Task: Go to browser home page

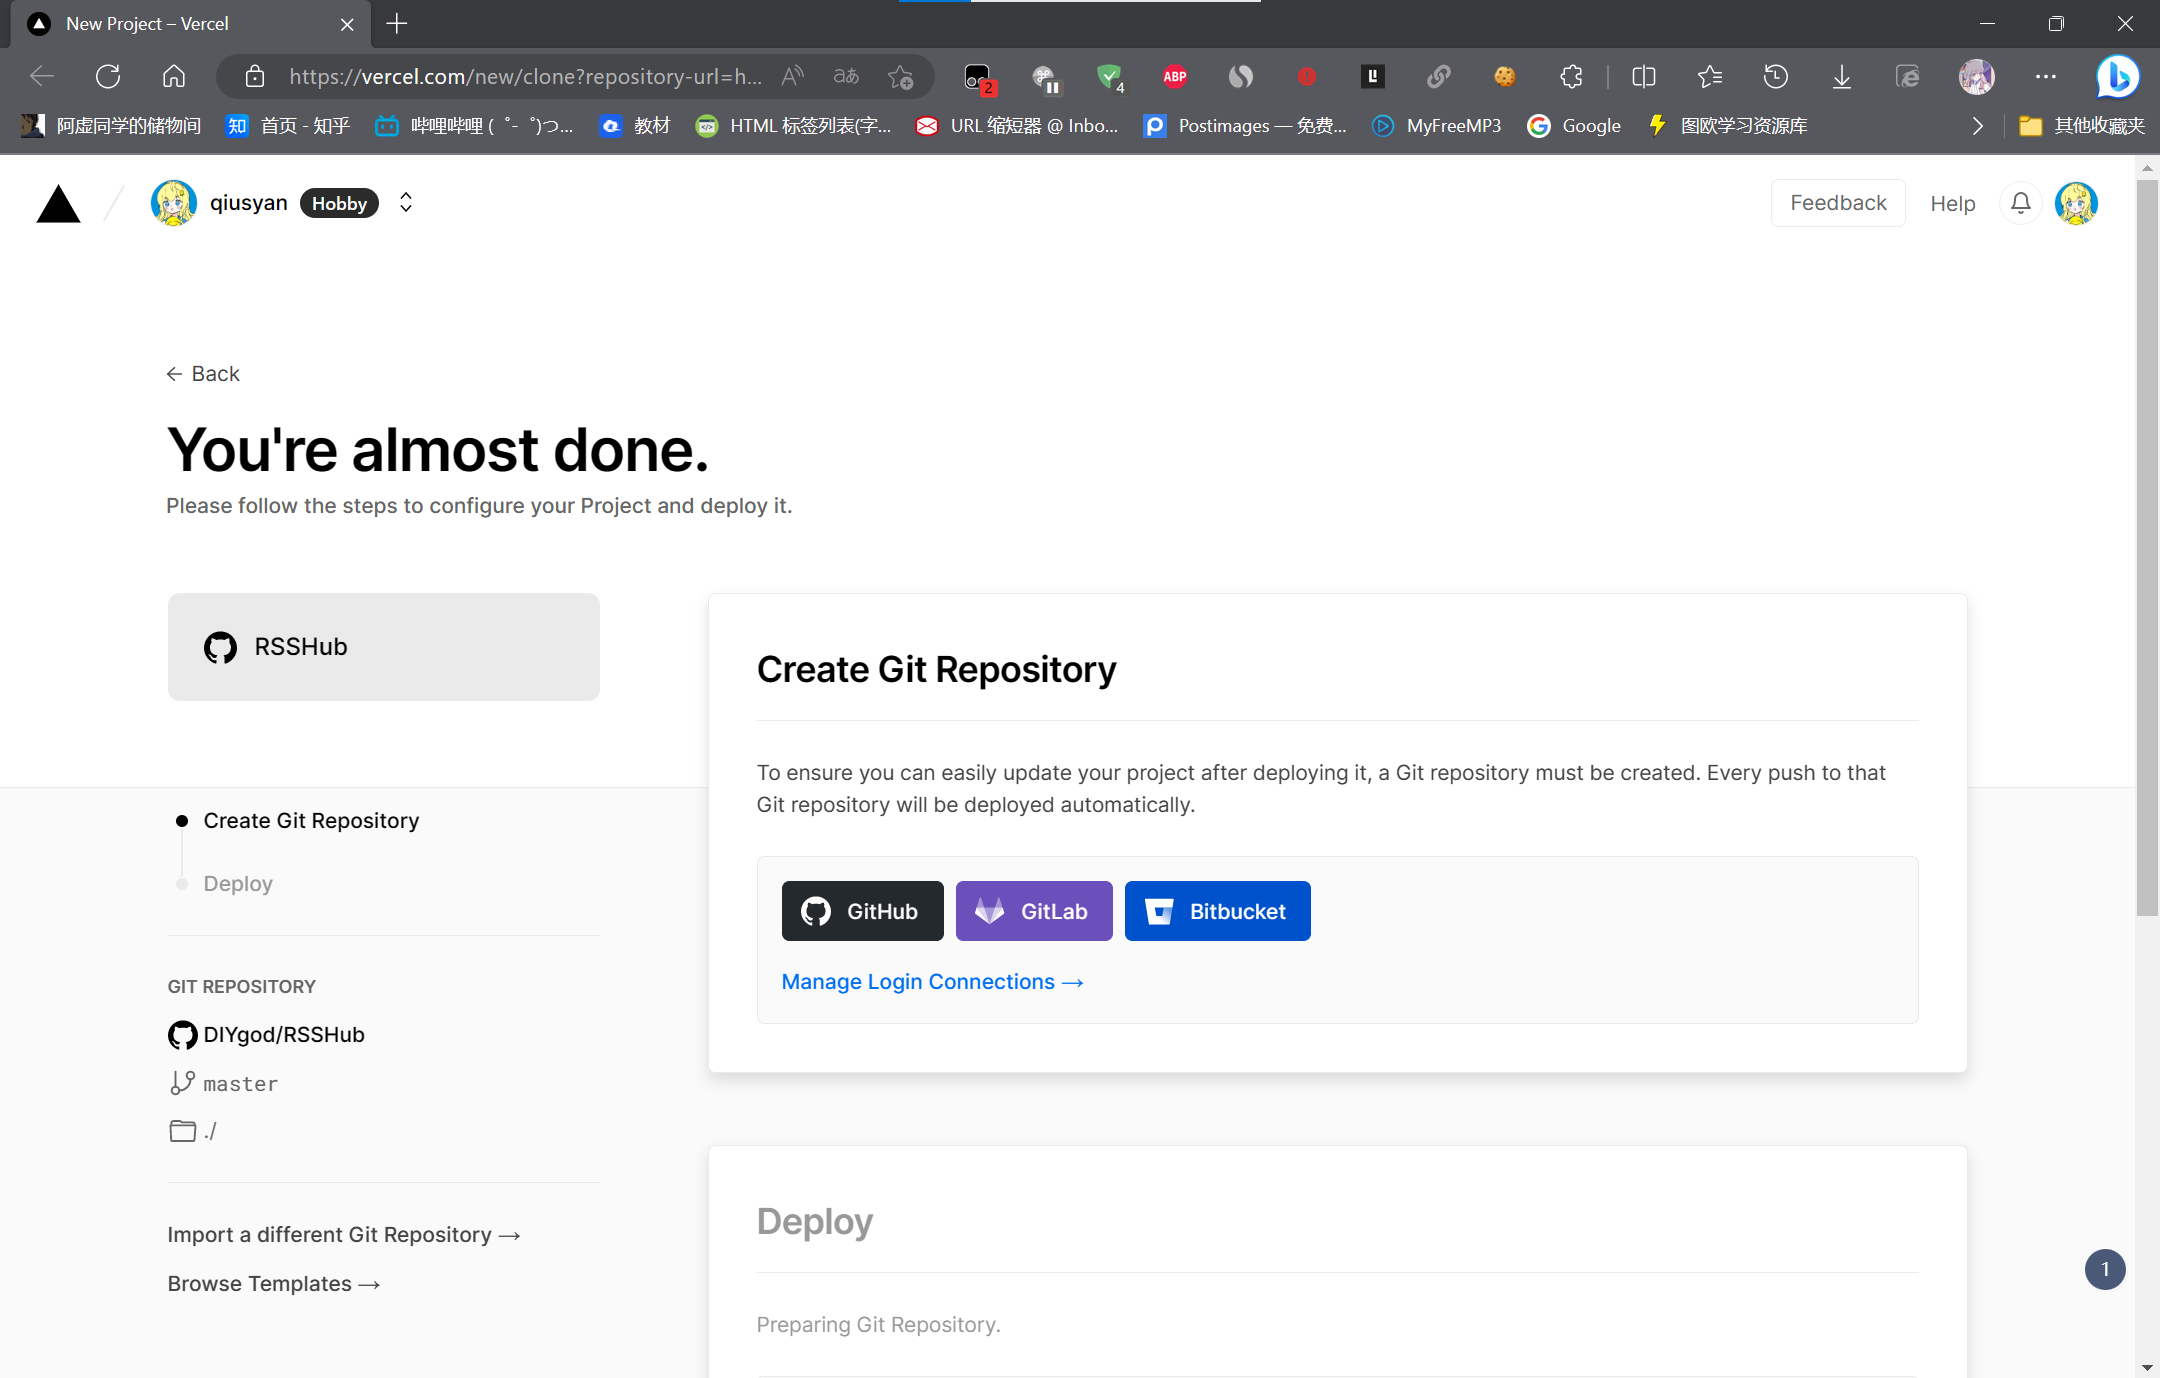Action: 174,76
